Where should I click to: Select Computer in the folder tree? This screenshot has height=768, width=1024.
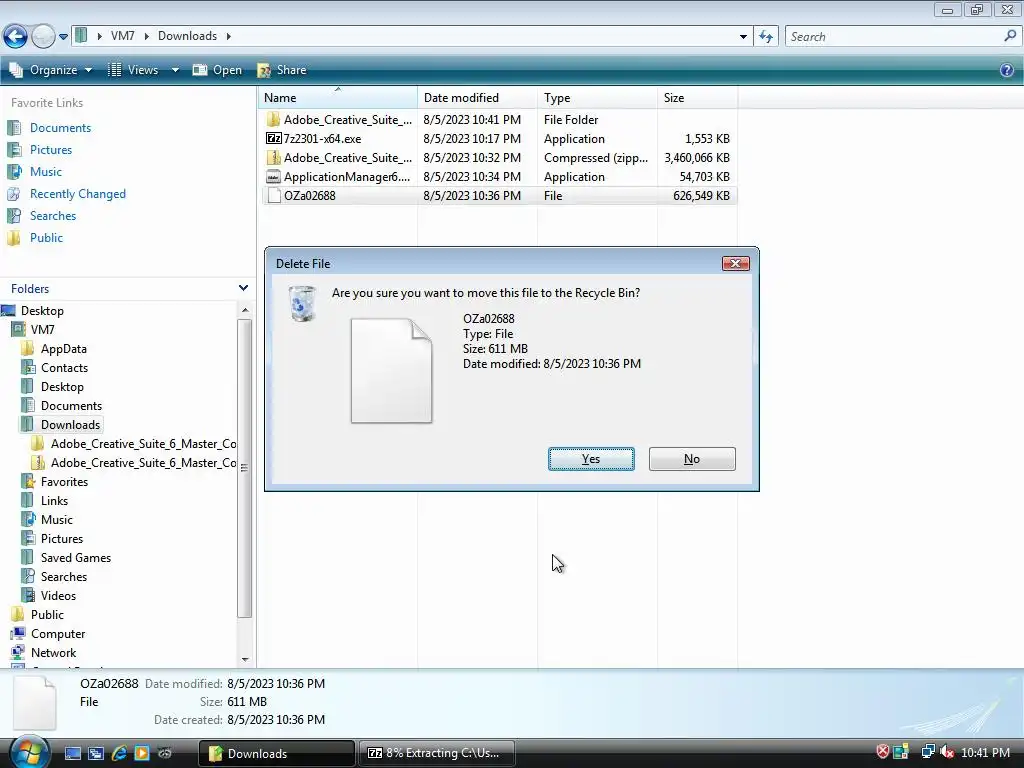coord(58,633)
